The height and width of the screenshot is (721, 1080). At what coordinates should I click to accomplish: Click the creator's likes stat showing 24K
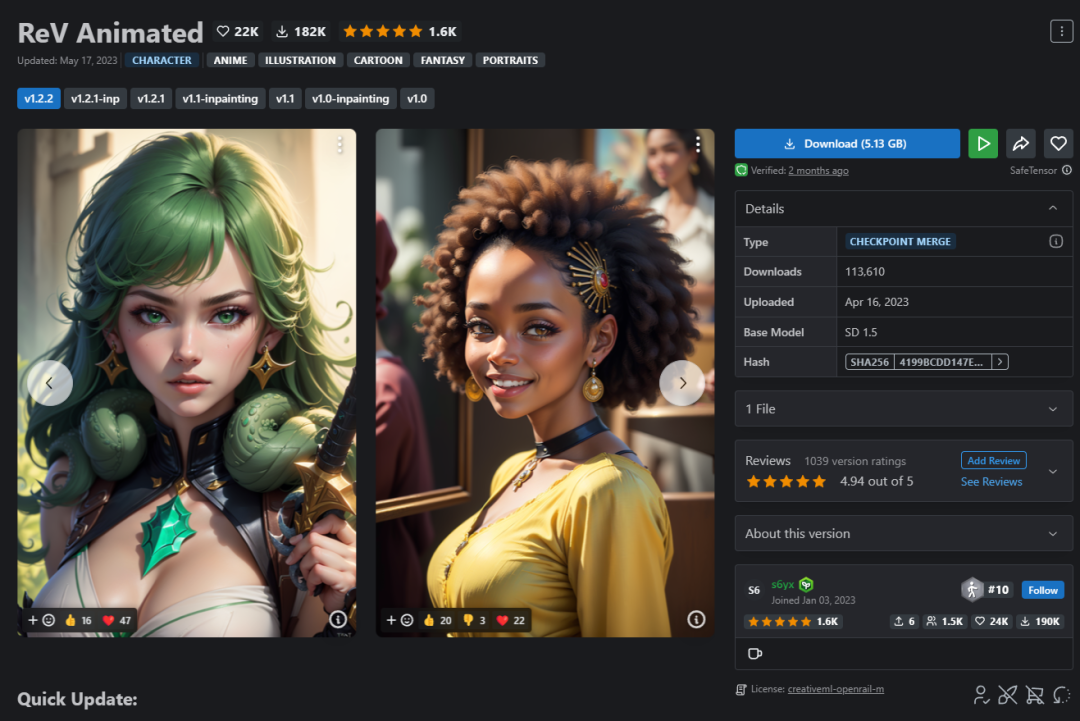point(991,621)
